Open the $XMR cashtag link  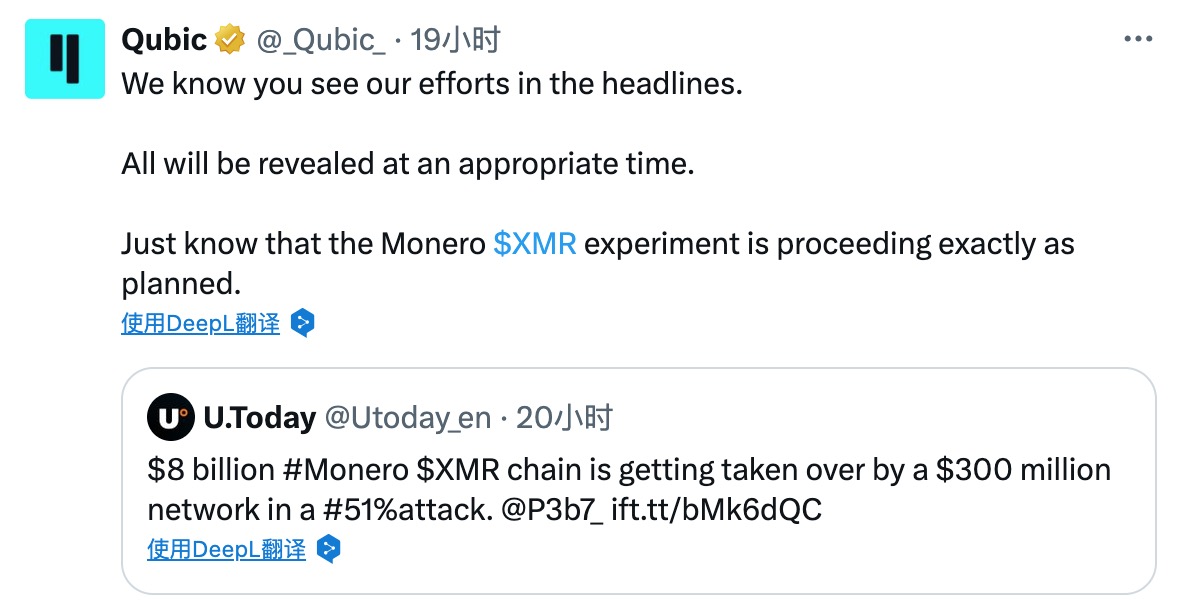[534, 243]
